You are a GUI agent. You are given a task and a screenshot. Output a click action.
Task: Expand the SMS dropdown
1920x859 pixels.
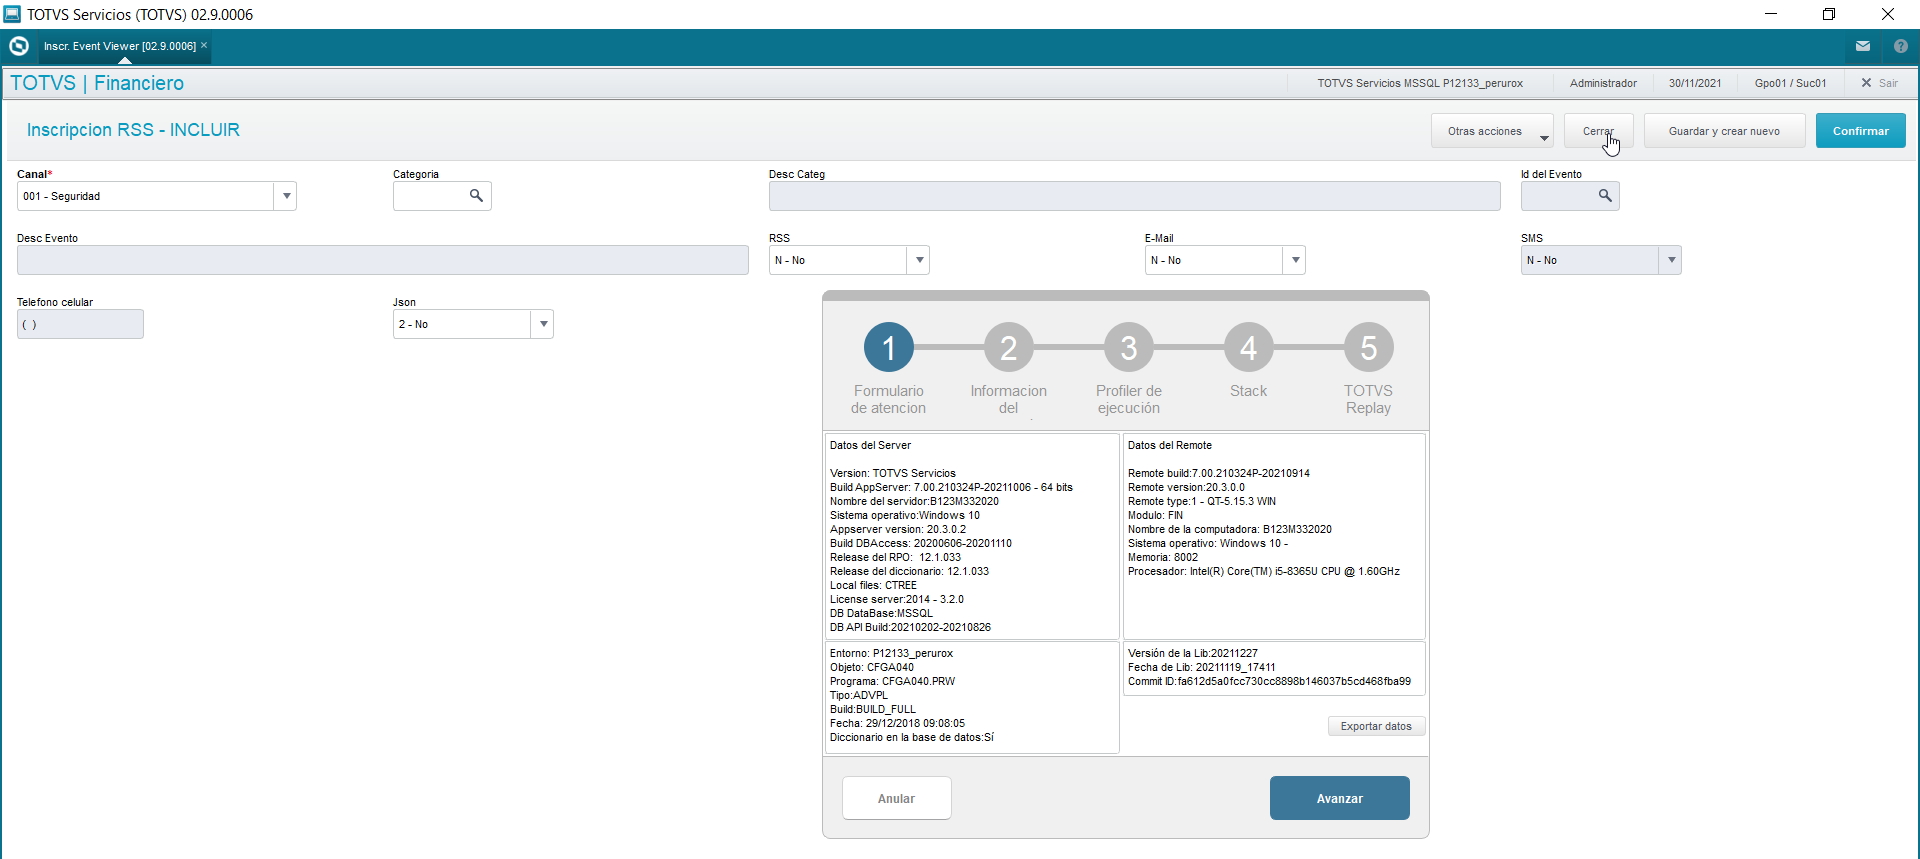click(x=1671, y=260)
